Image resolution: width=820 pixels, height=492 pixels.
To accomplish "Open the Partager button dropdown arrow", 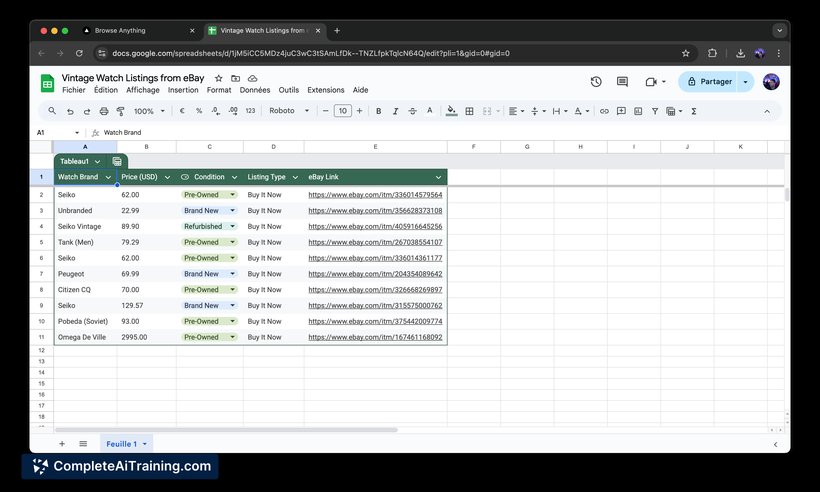I will [x=745, y=82].
